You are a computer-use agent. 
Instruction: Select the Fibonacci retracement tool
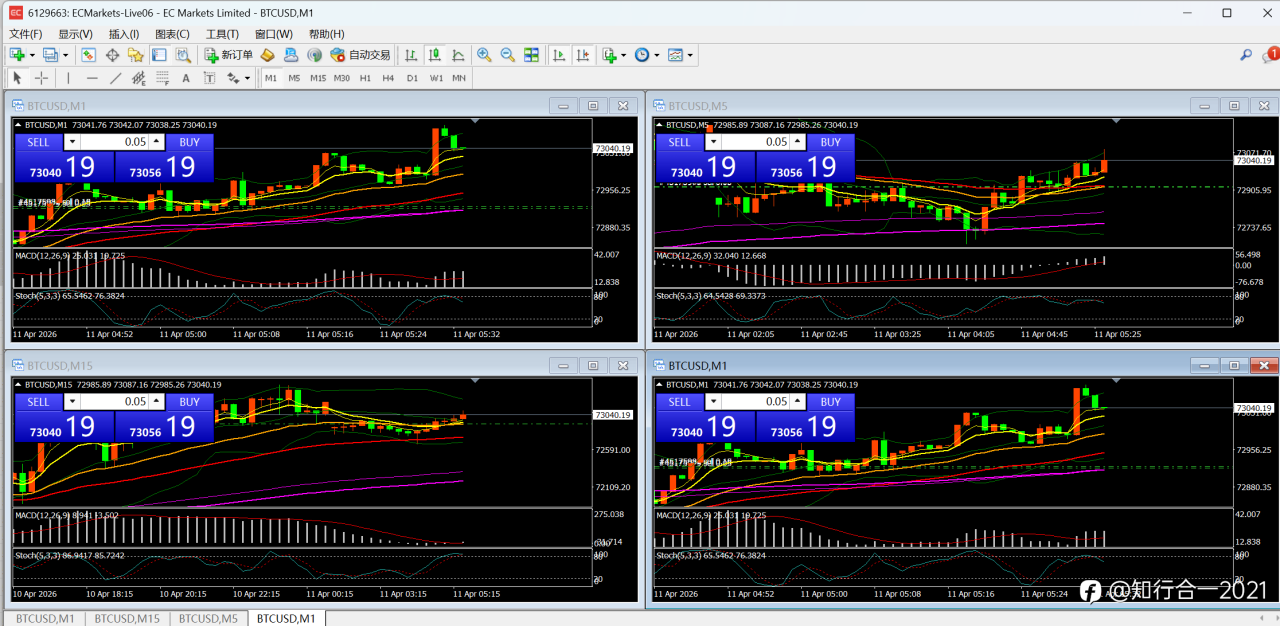162,78
